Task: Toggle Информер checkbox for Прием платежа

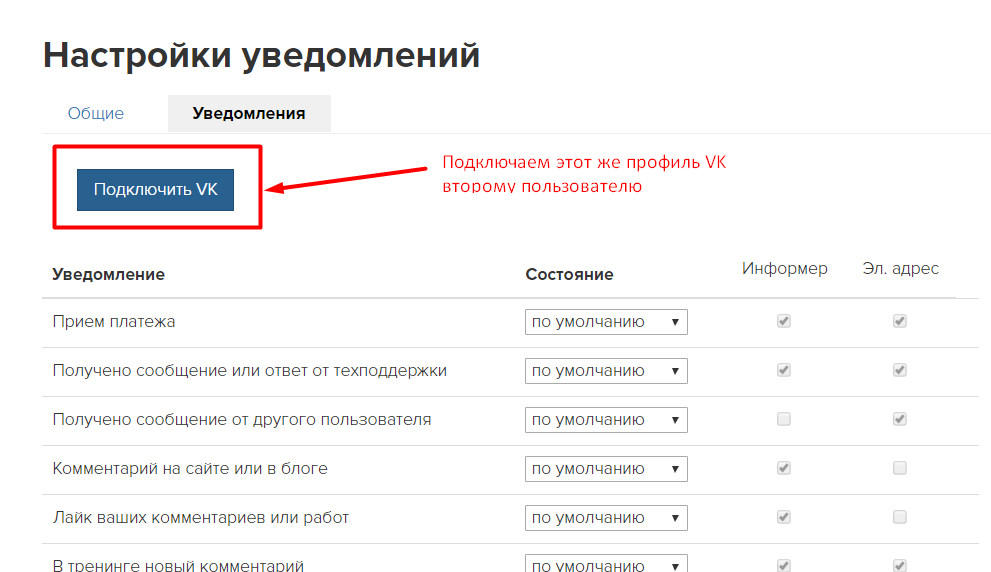Action: (784, 321)
